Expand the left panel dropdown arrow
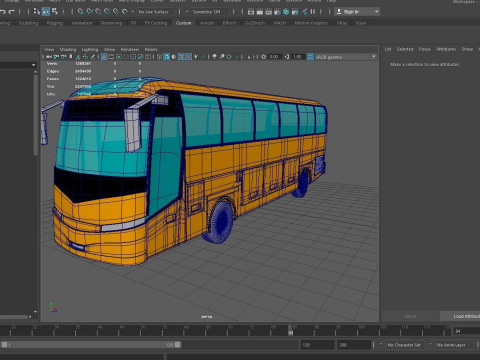 pos(34,65)
